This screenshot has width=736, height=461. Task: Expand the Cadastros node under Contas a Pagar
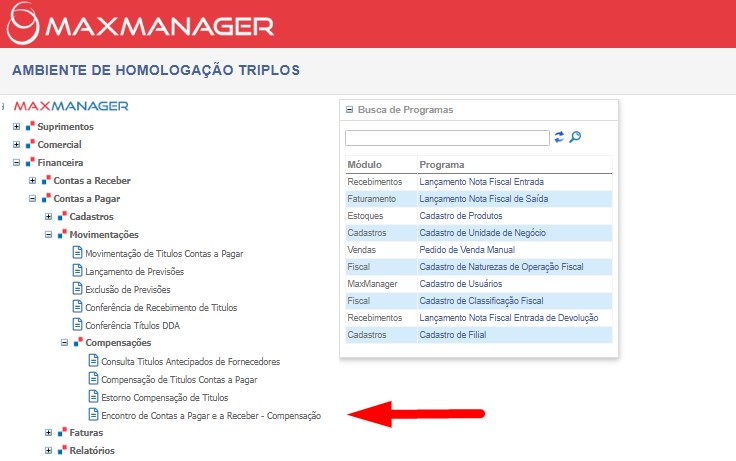(x=48, y=216)
